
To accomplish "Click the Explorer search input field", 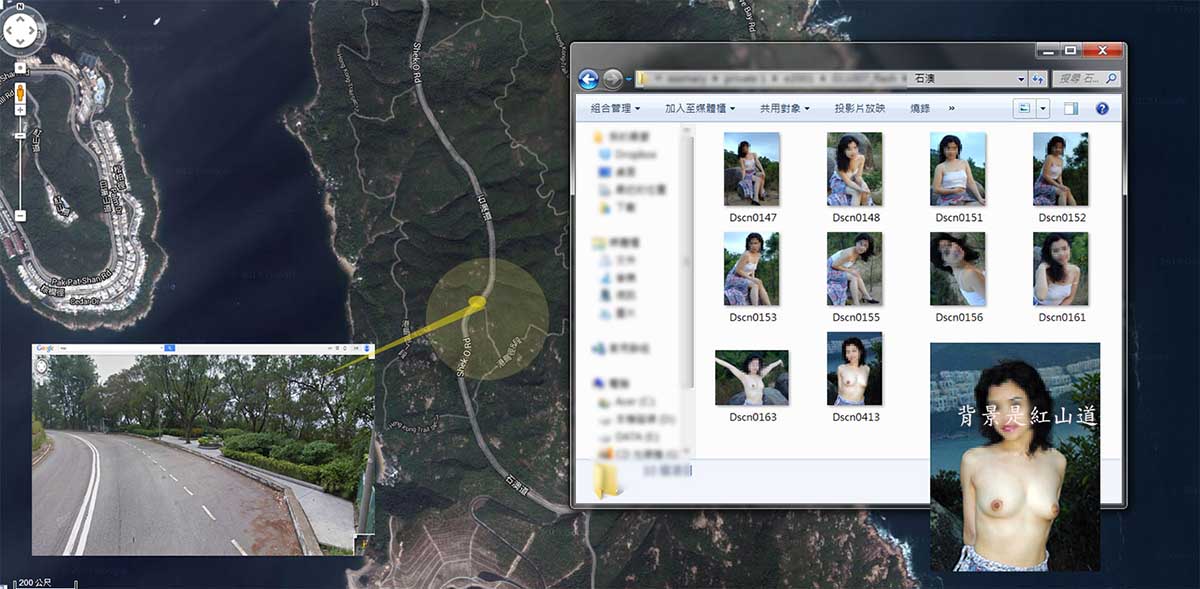I will click(1078, 78).
